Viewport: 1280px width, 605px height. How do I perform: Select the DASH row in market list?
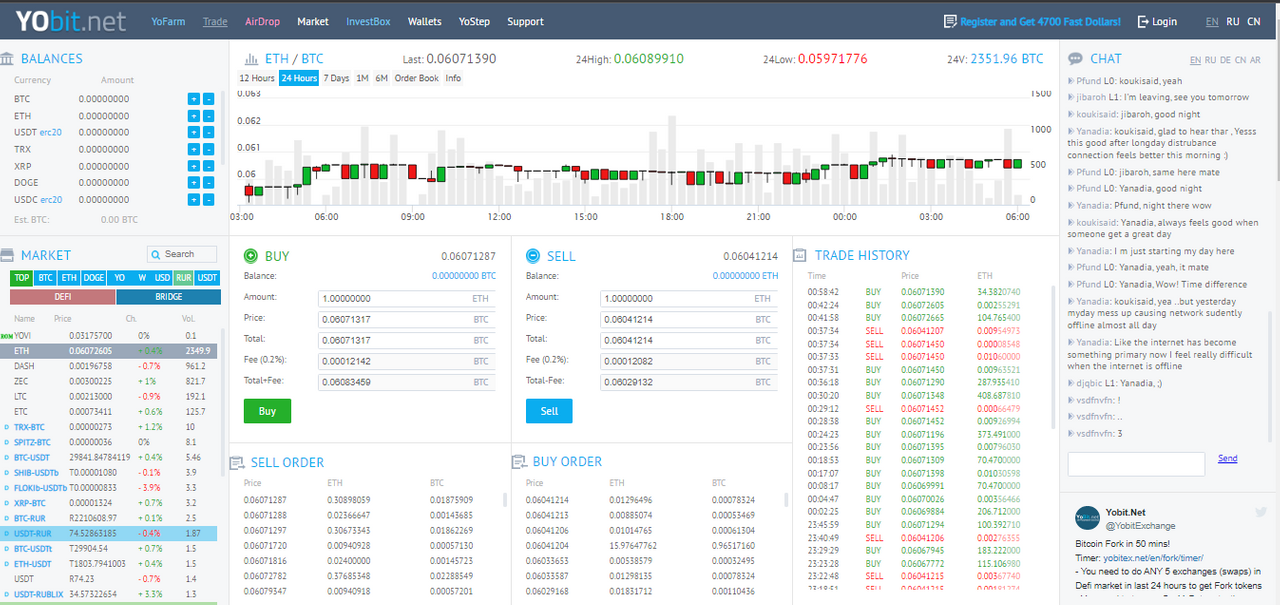[107, 367]
